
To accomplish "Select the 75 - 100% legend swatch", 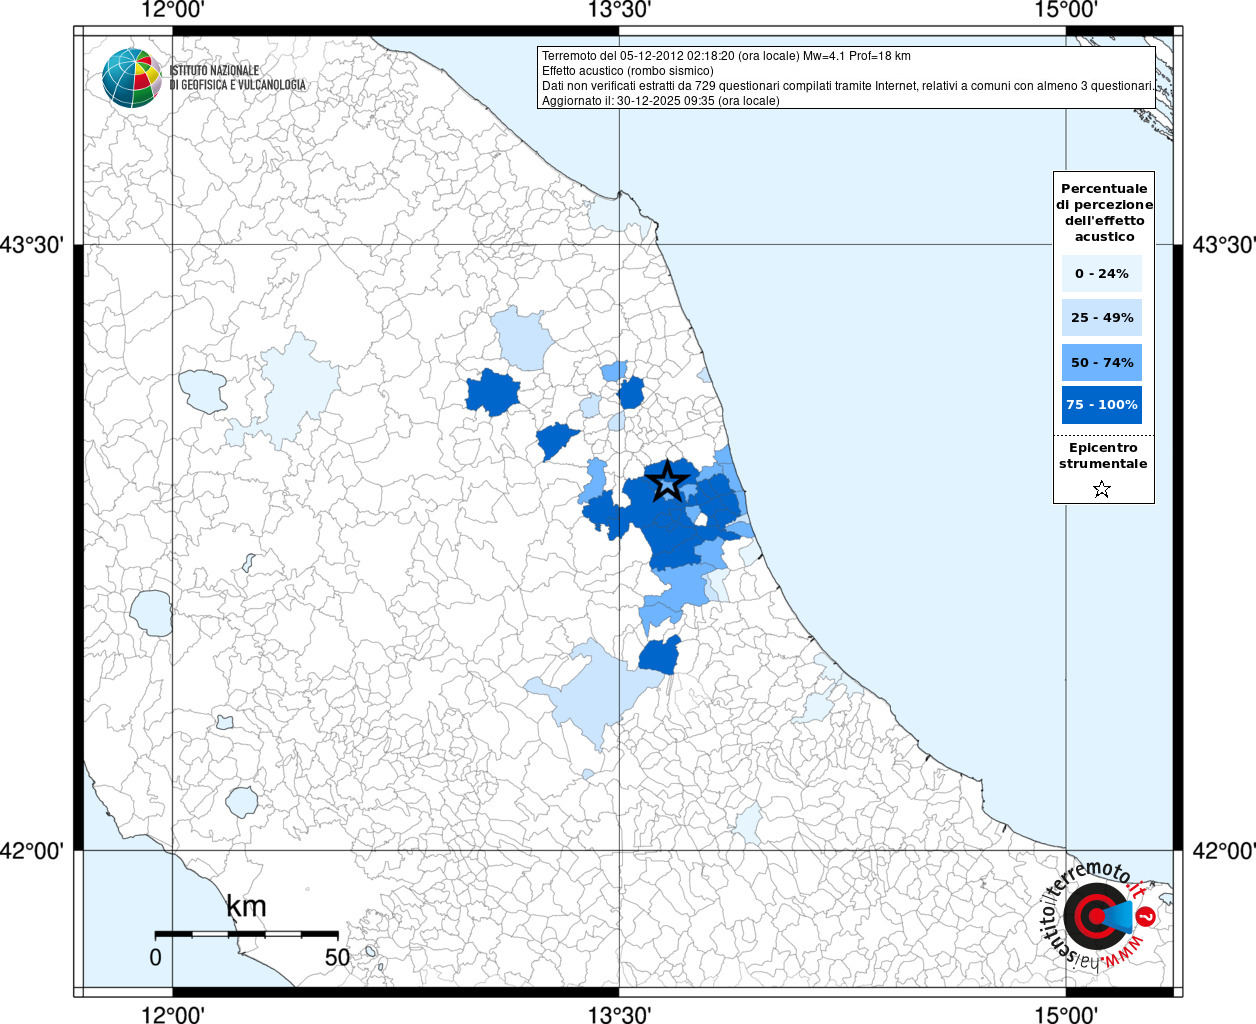I will click(x=1102, y=405).
